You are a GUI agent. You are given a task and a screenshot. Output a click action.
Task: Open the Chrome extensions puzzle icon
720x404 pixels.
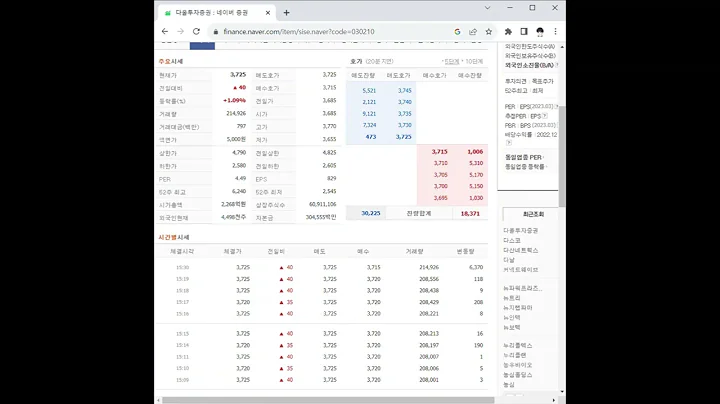508,32
